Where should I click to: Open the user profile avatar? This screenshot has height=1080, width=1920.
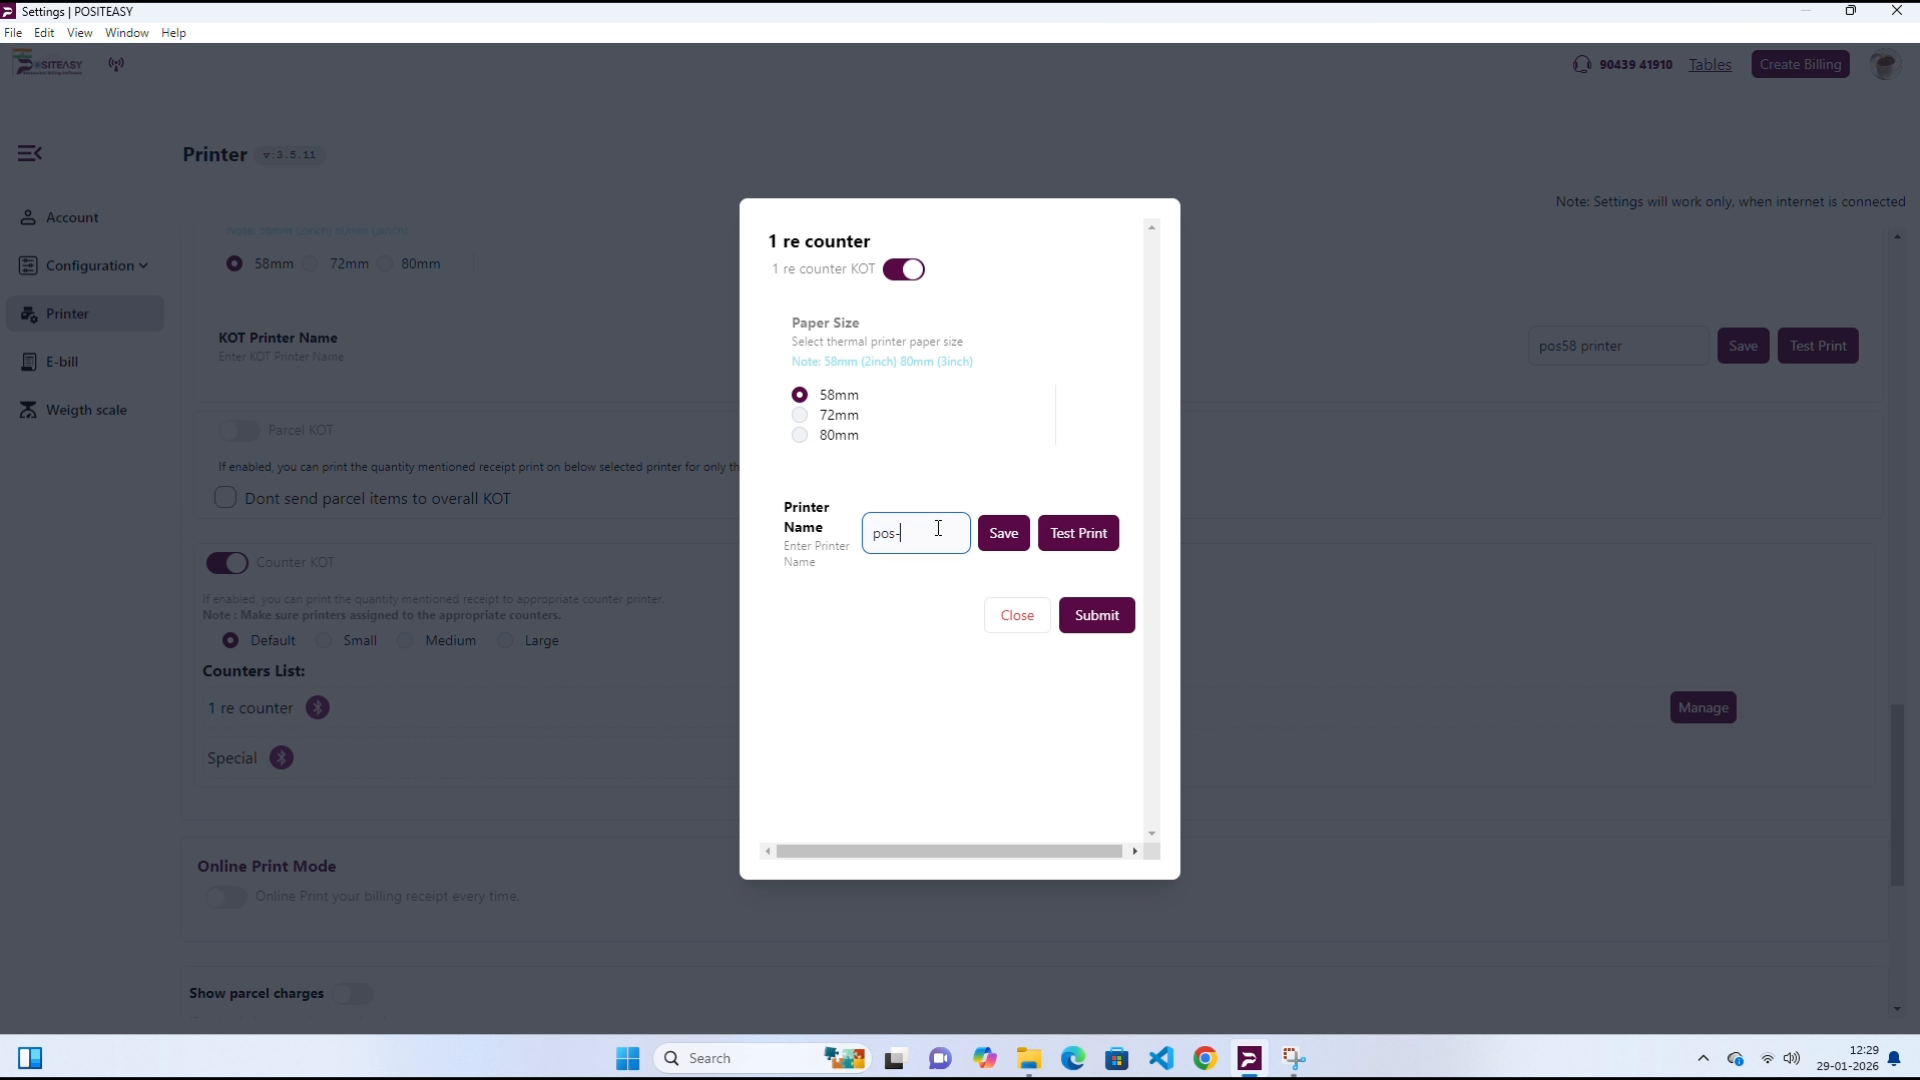point(1884,66)
